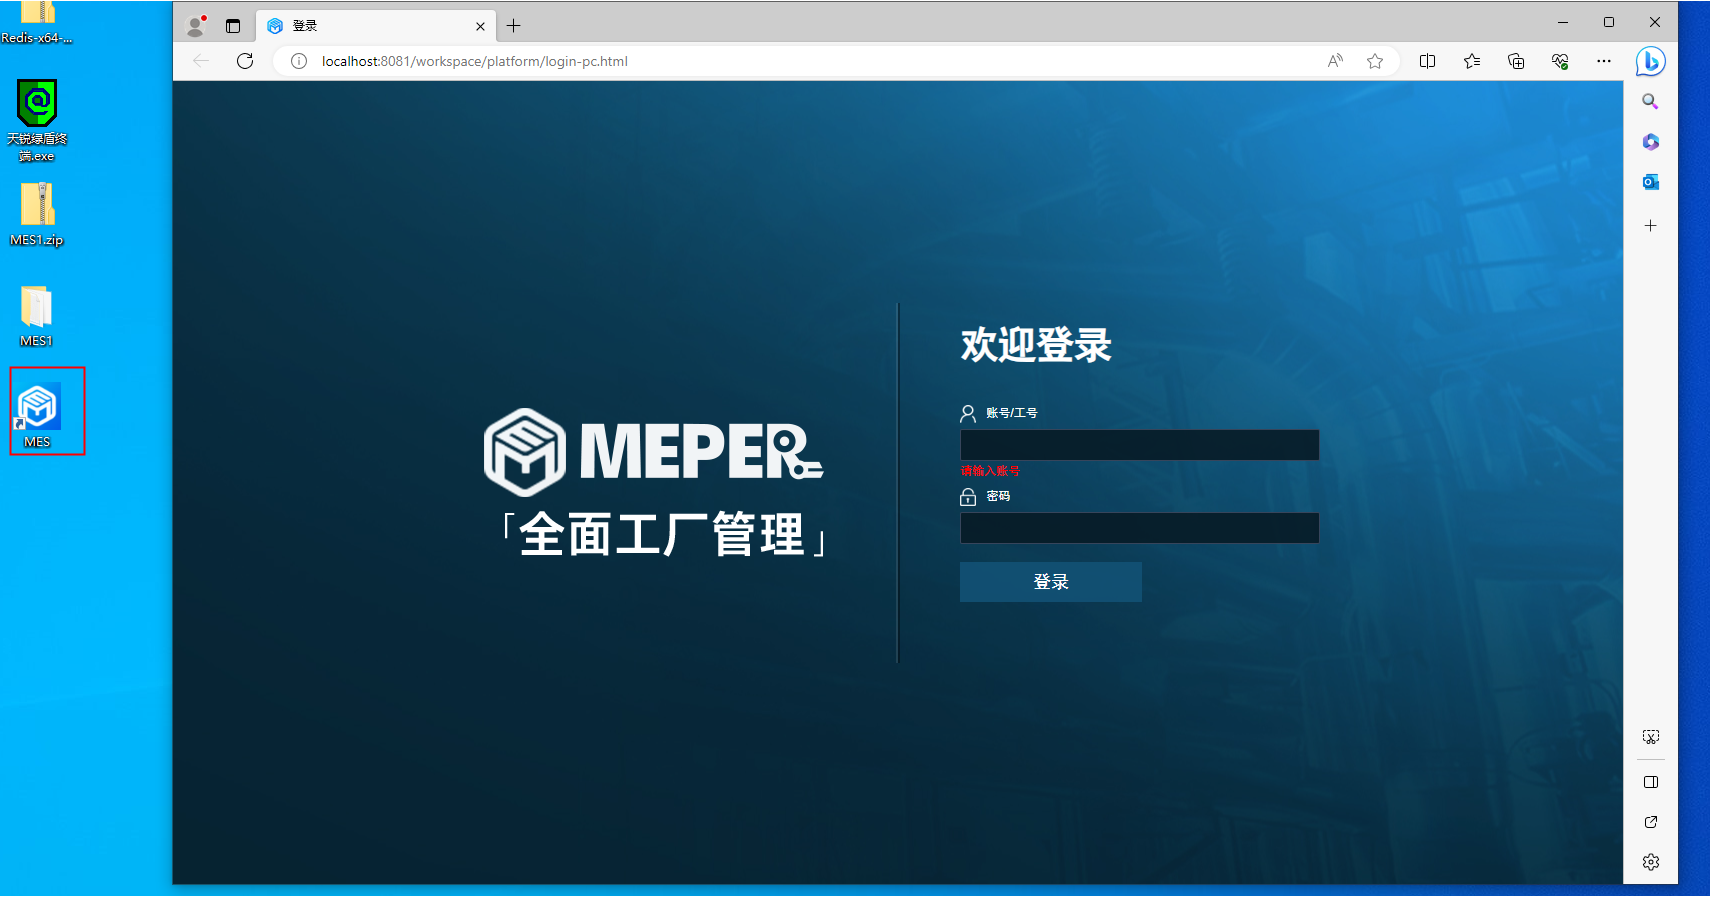View site information icon in address bar

(x=298, y=61)
